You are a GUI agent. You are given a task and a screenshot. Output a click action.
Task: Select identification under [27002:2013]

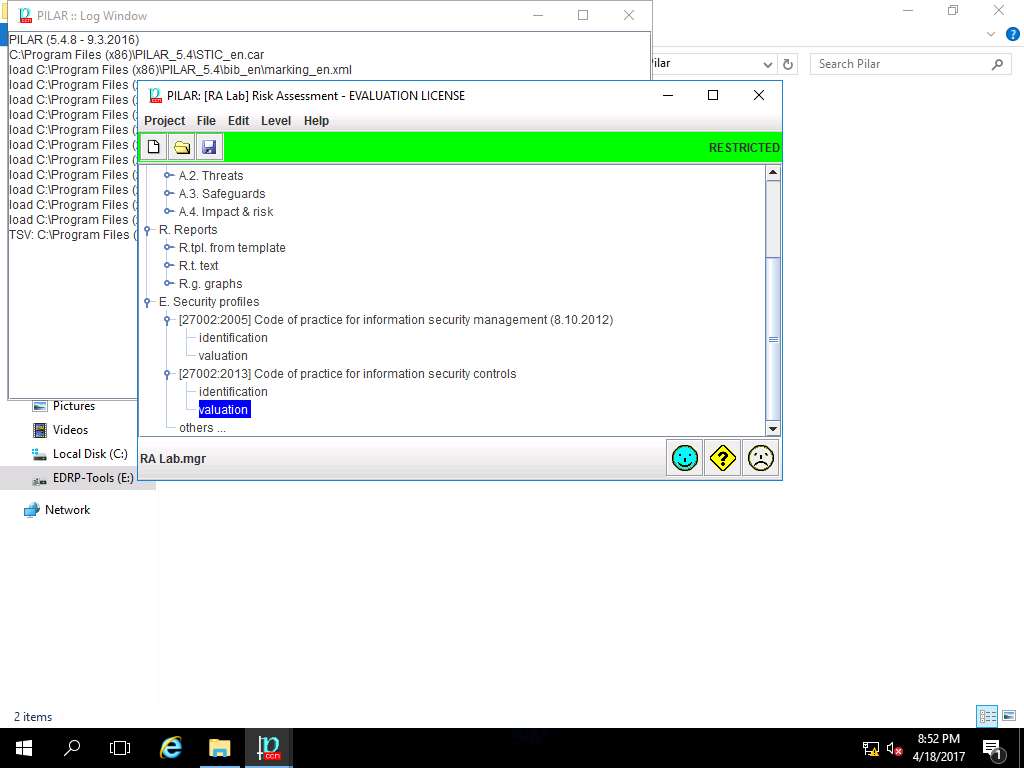(233, 392)
